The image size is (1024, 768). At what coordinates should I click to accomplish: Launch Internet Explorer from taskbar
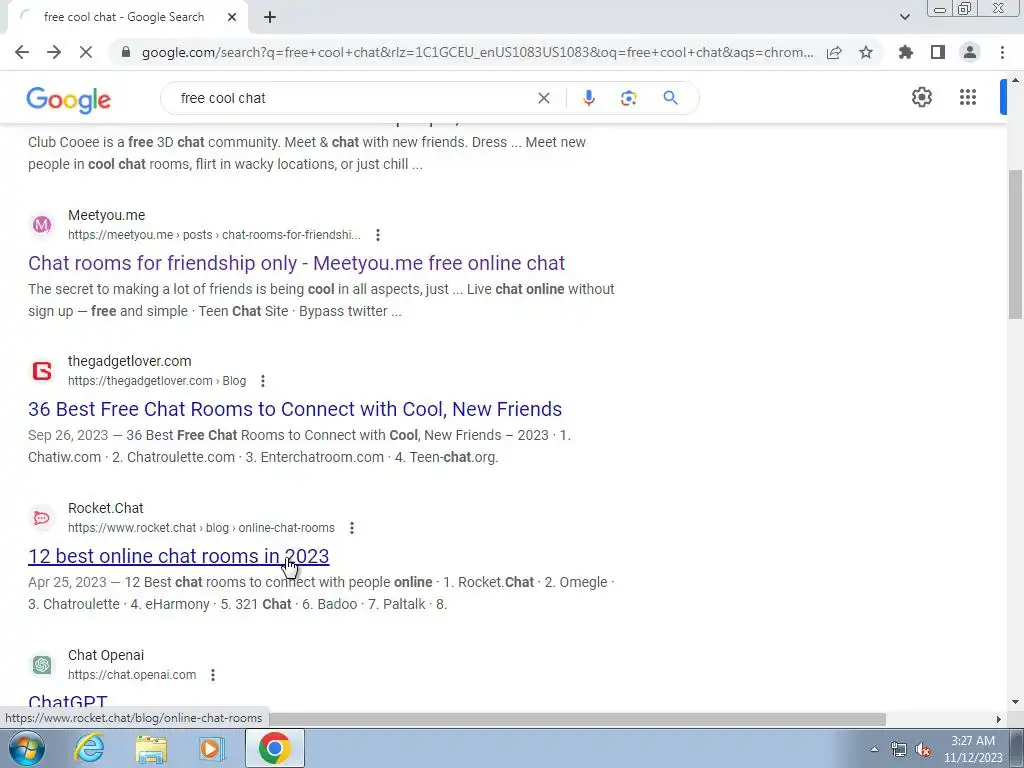89,748
